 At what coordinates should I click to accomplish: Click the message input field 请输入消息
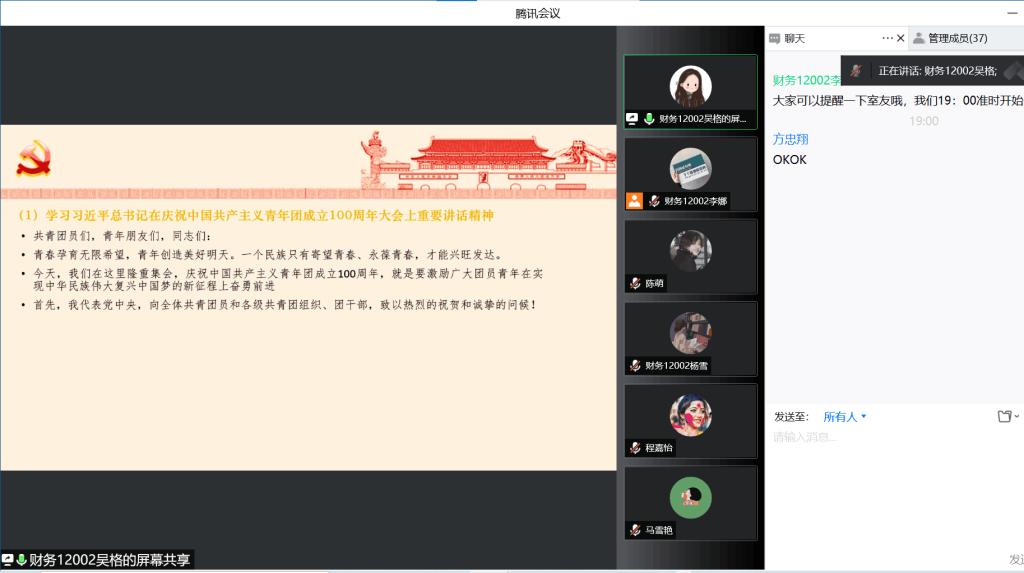[x=890, y=437]
